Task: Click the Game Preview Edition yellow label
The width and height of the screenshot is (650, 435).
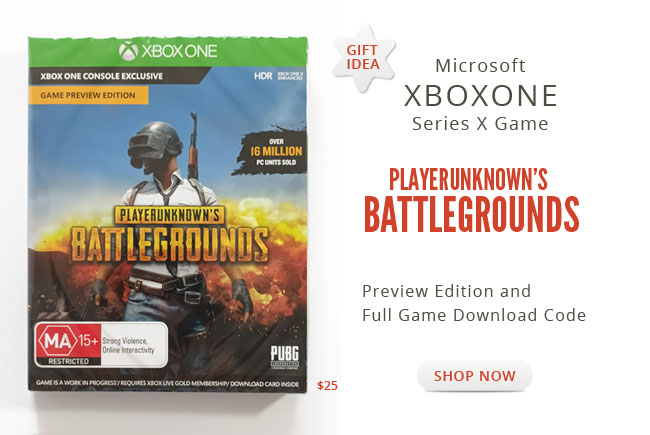Action: 88,95
